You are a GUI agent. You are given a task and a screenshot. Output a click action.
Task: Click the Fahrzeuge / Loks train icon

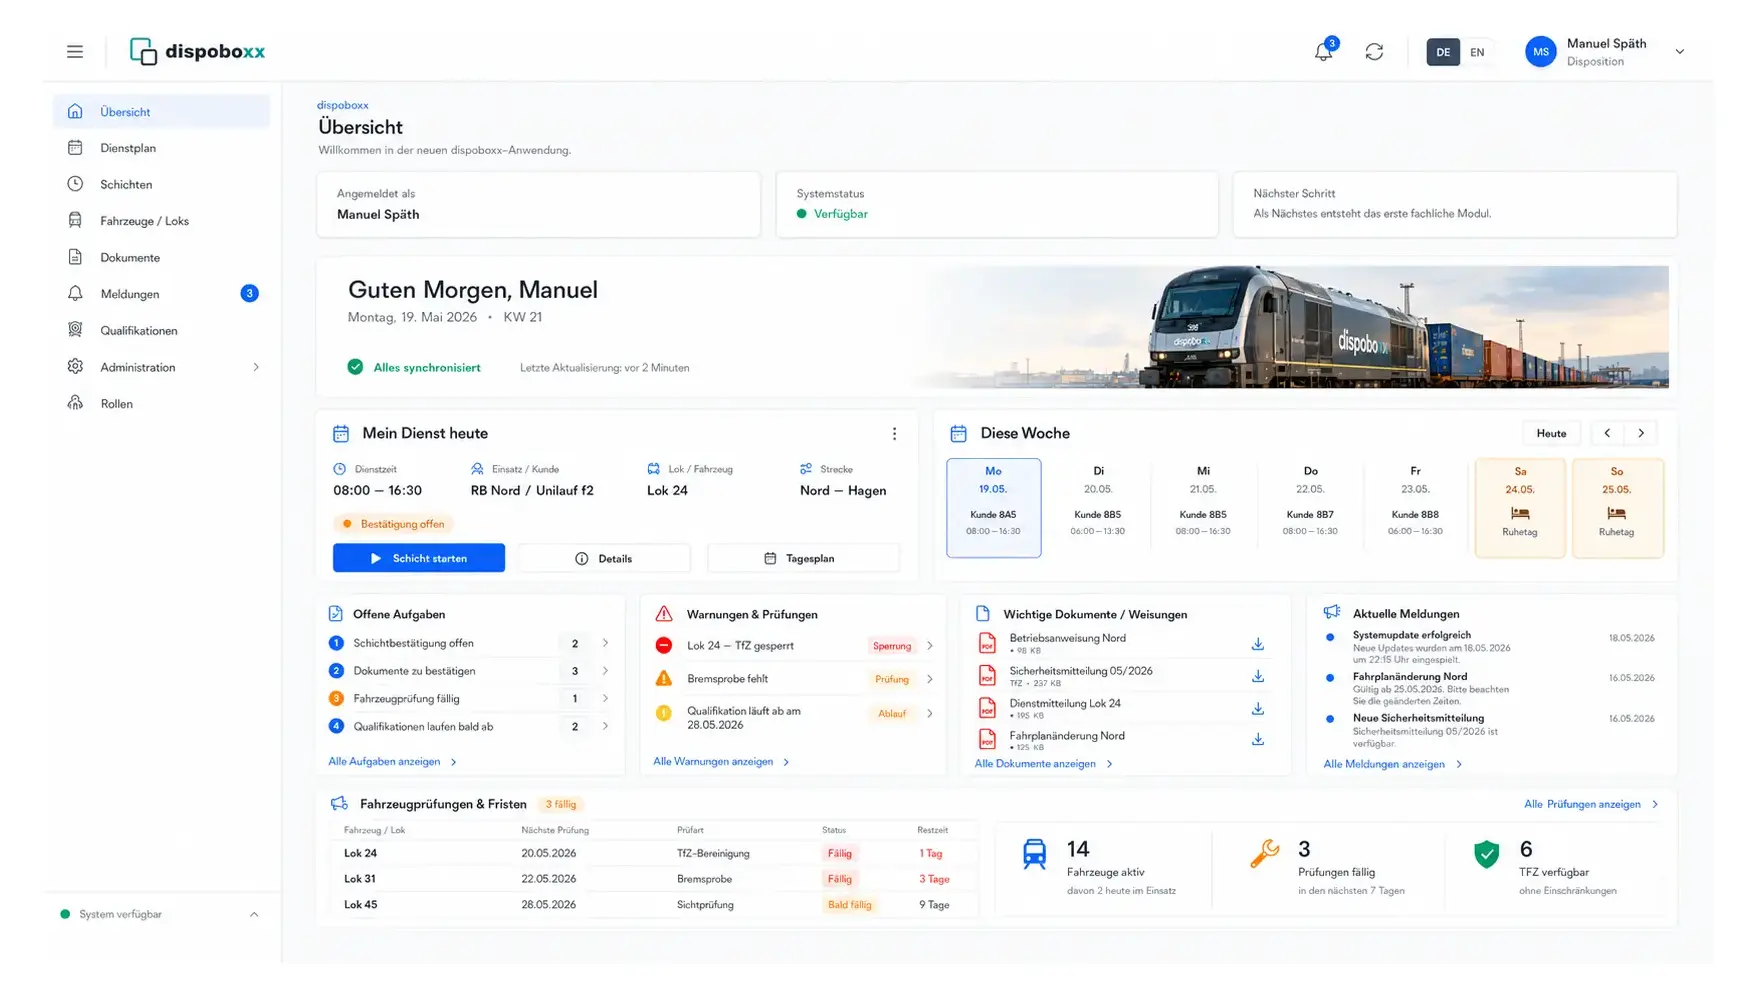point(75,221)
